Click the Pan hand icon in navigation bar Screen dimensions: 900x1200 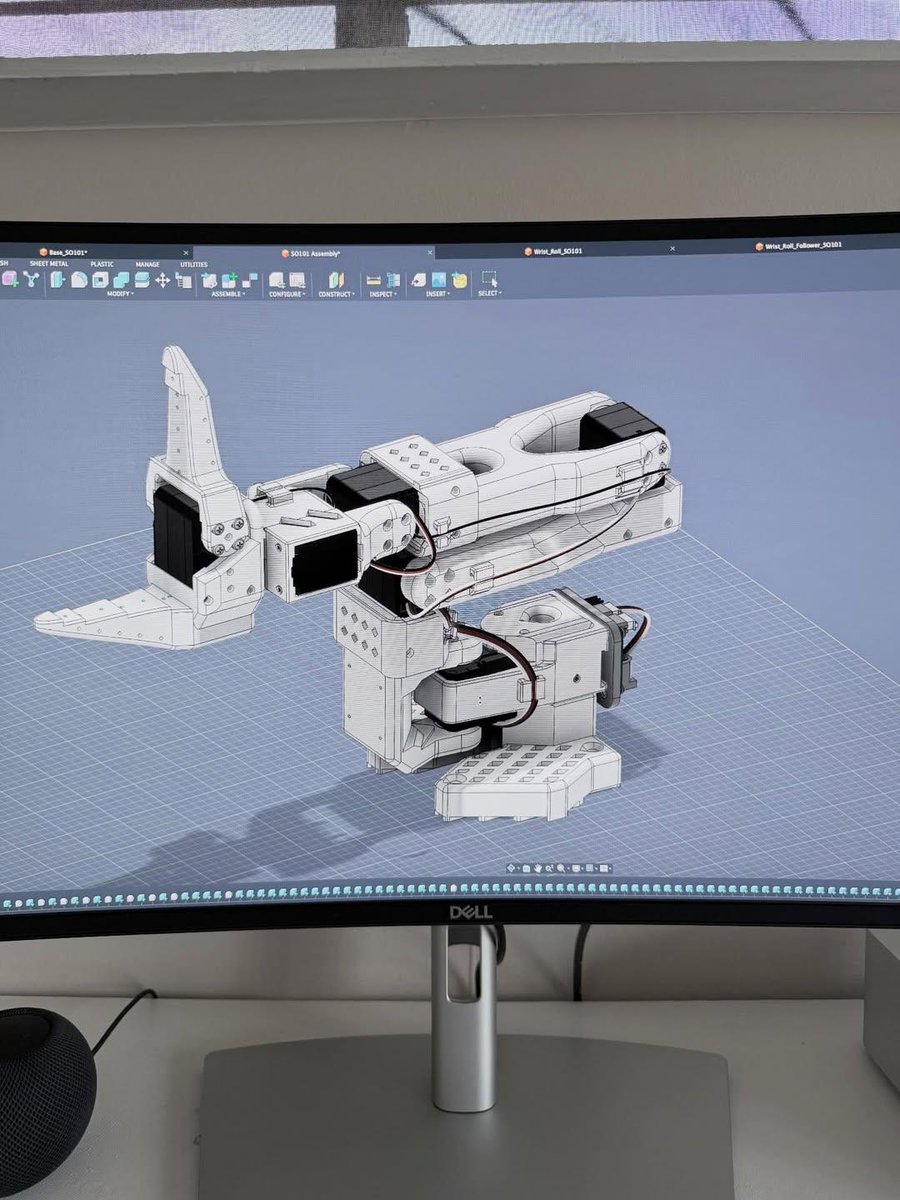pyautogui.click(x=537, y=868)
